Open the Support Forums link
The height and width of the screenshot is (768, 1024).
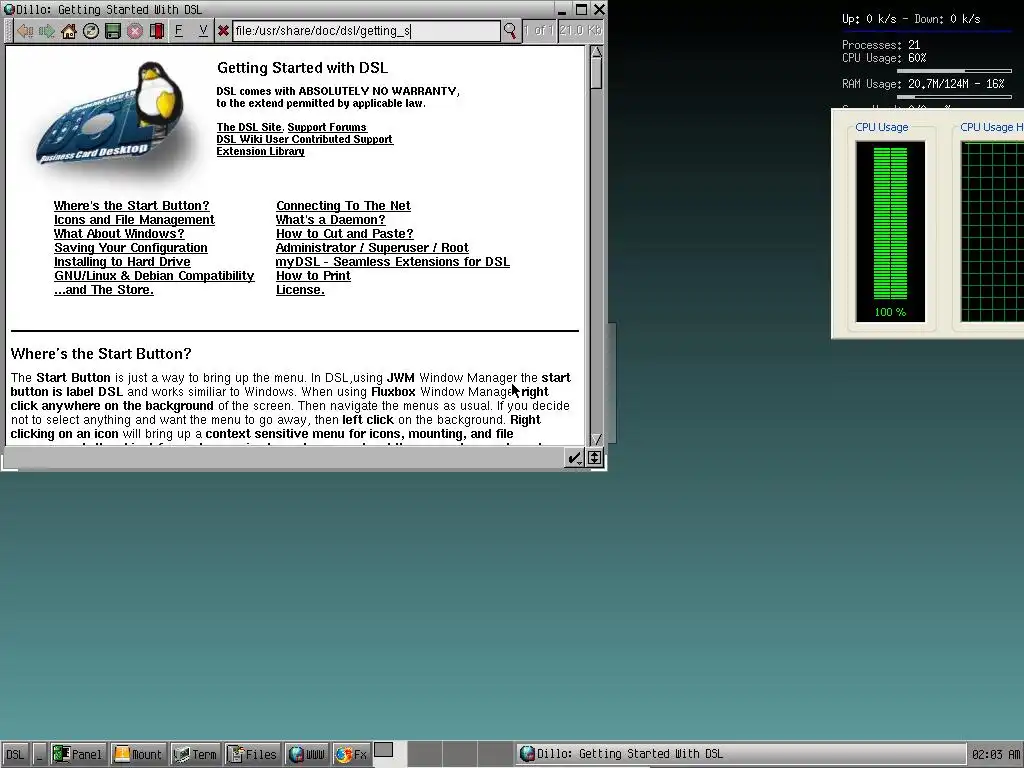point(327,127)
